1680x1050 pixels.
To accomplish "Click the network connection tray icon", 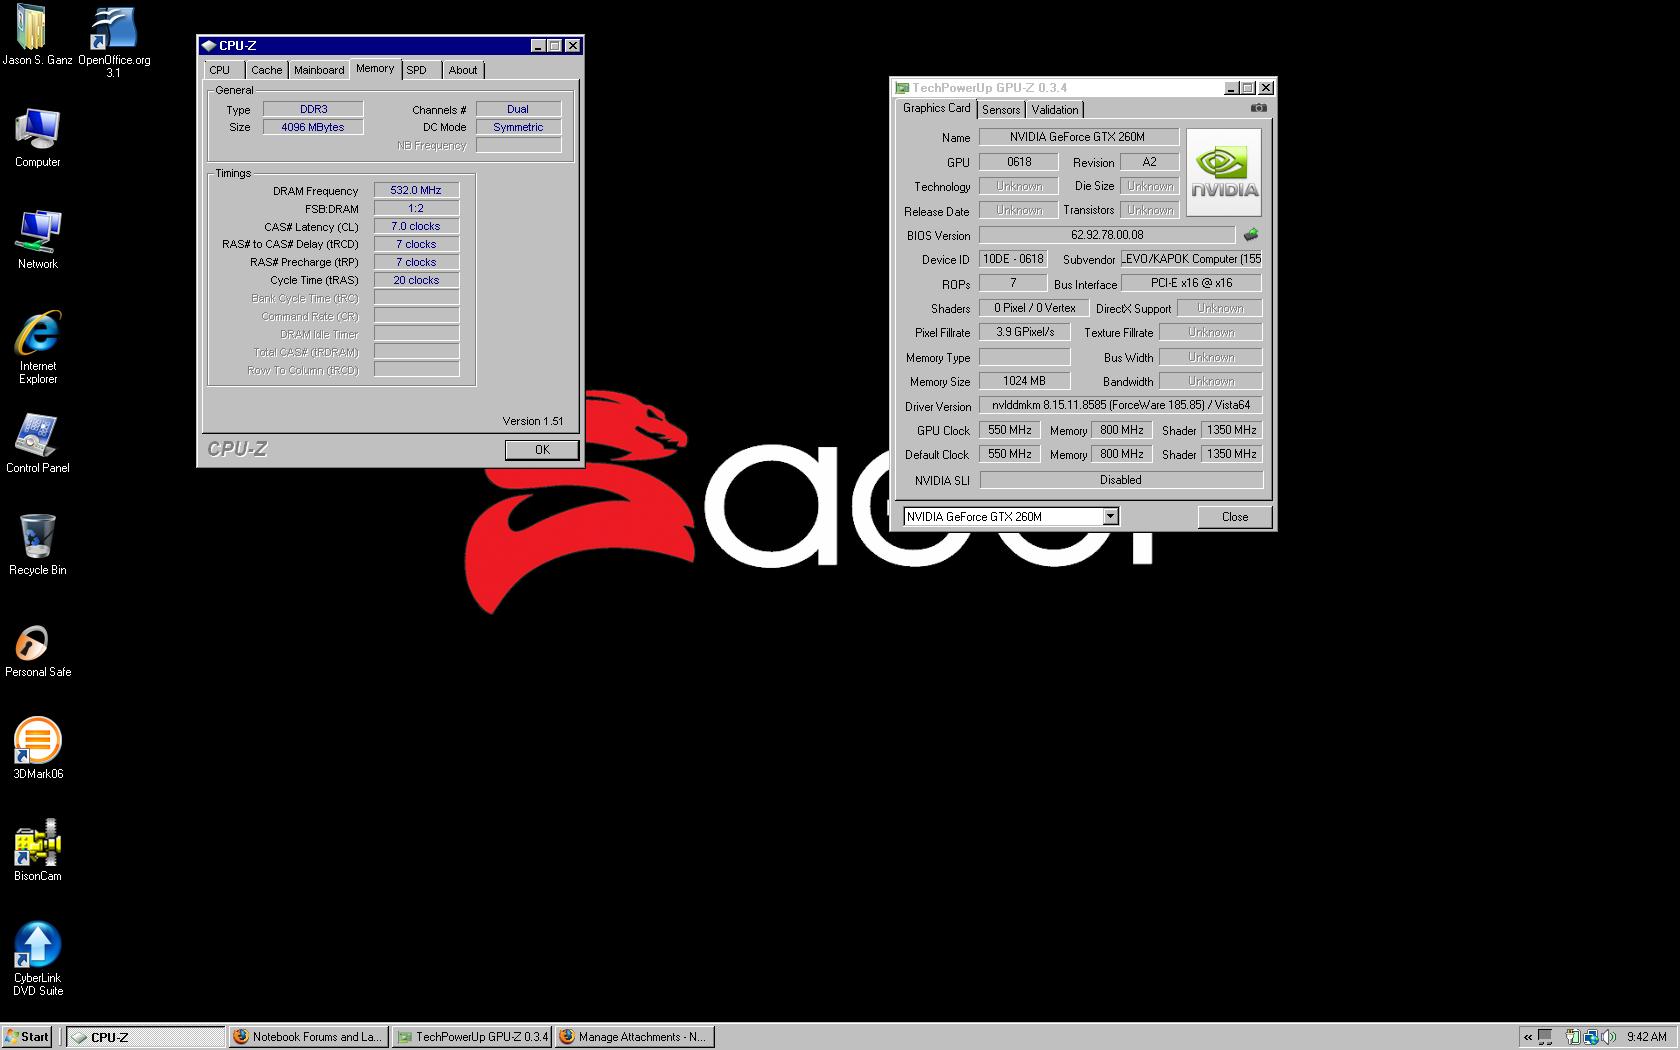I will tap(1591, 1037).
